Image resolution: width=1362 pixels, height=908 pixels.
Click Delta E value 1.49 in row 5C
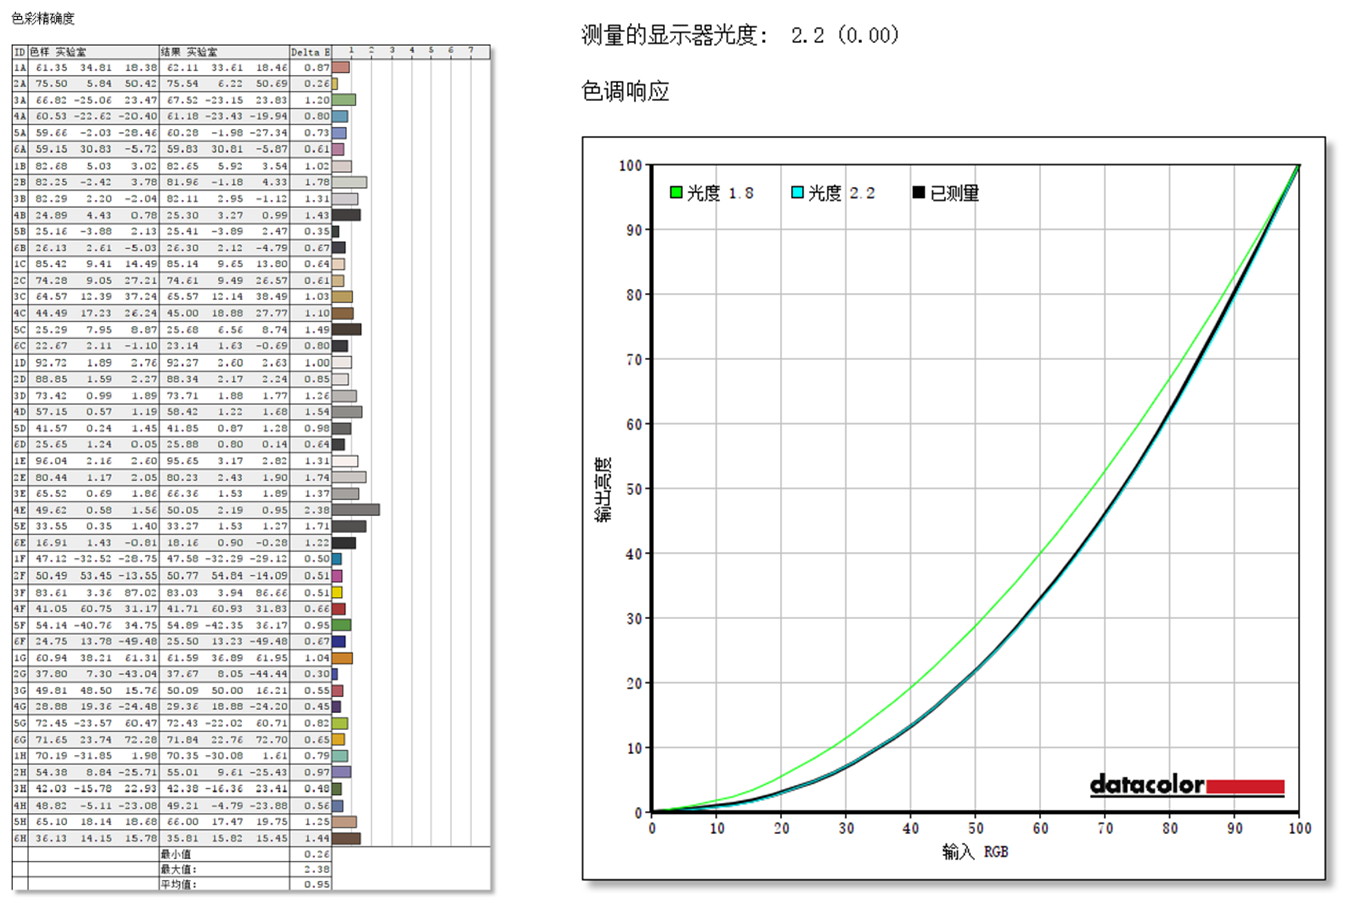click(317, 329)
